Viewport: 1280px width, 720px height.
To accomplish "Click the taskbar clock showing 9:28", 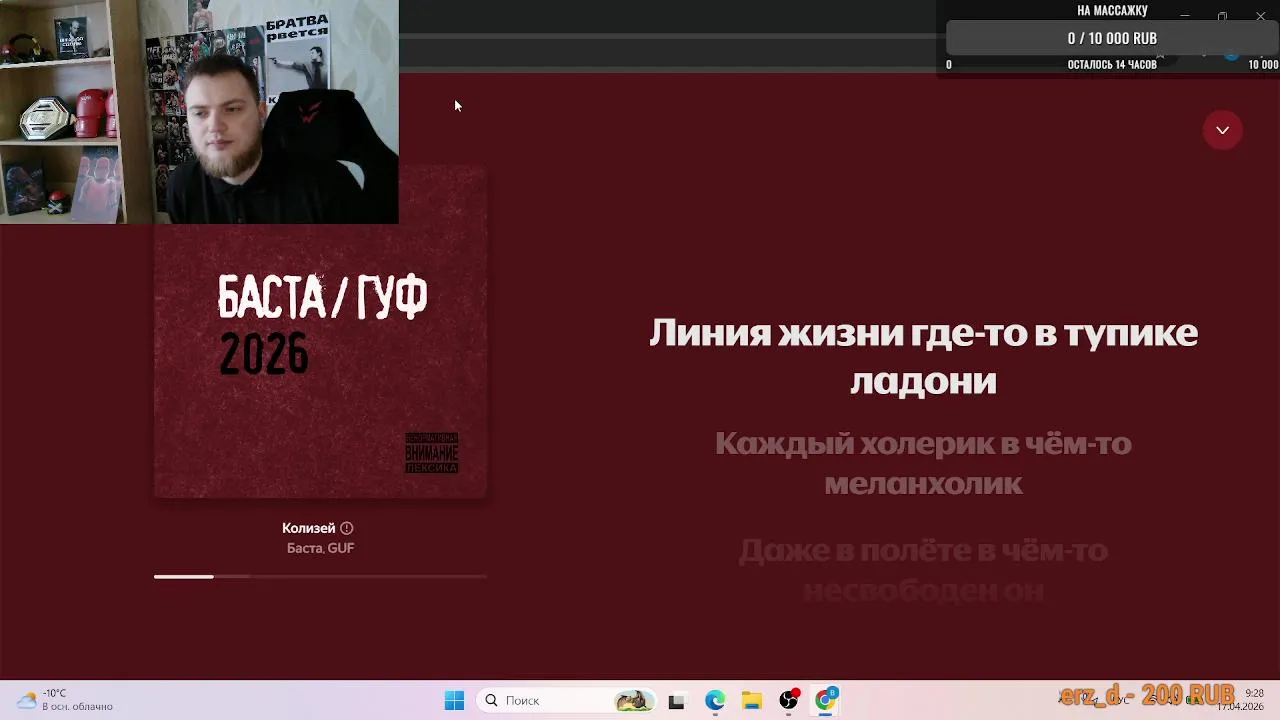I will pyautogui.click(x=1242, y=700).
